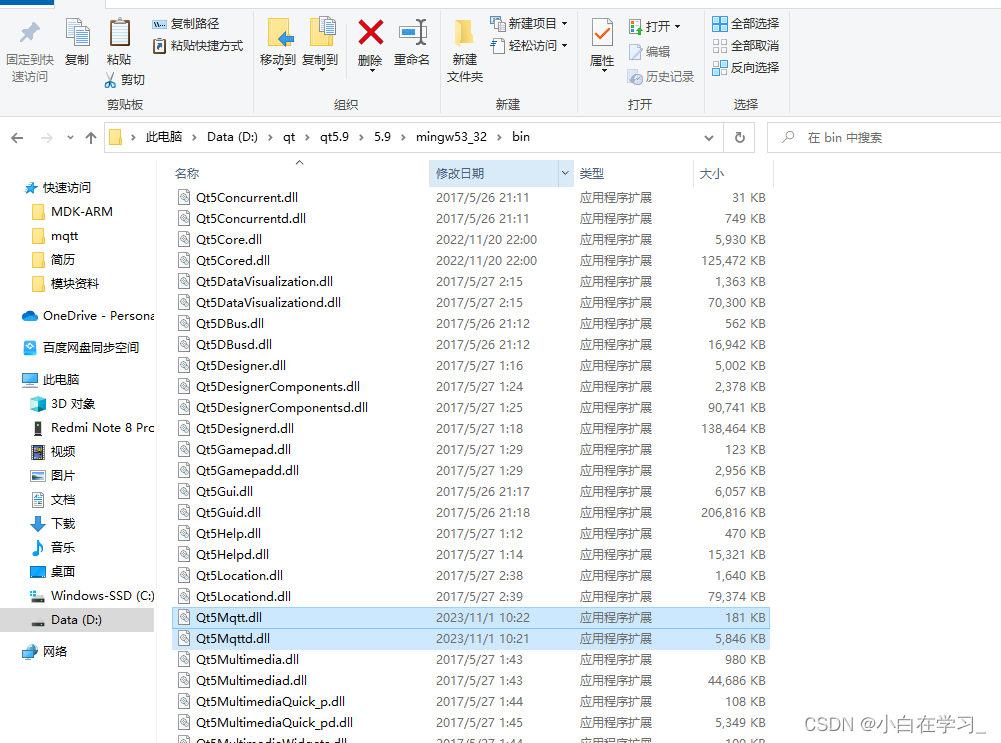Screen dimensions: 1001x743
Task: Sort by the Size (大小) column header
Action: coord(712,174)
